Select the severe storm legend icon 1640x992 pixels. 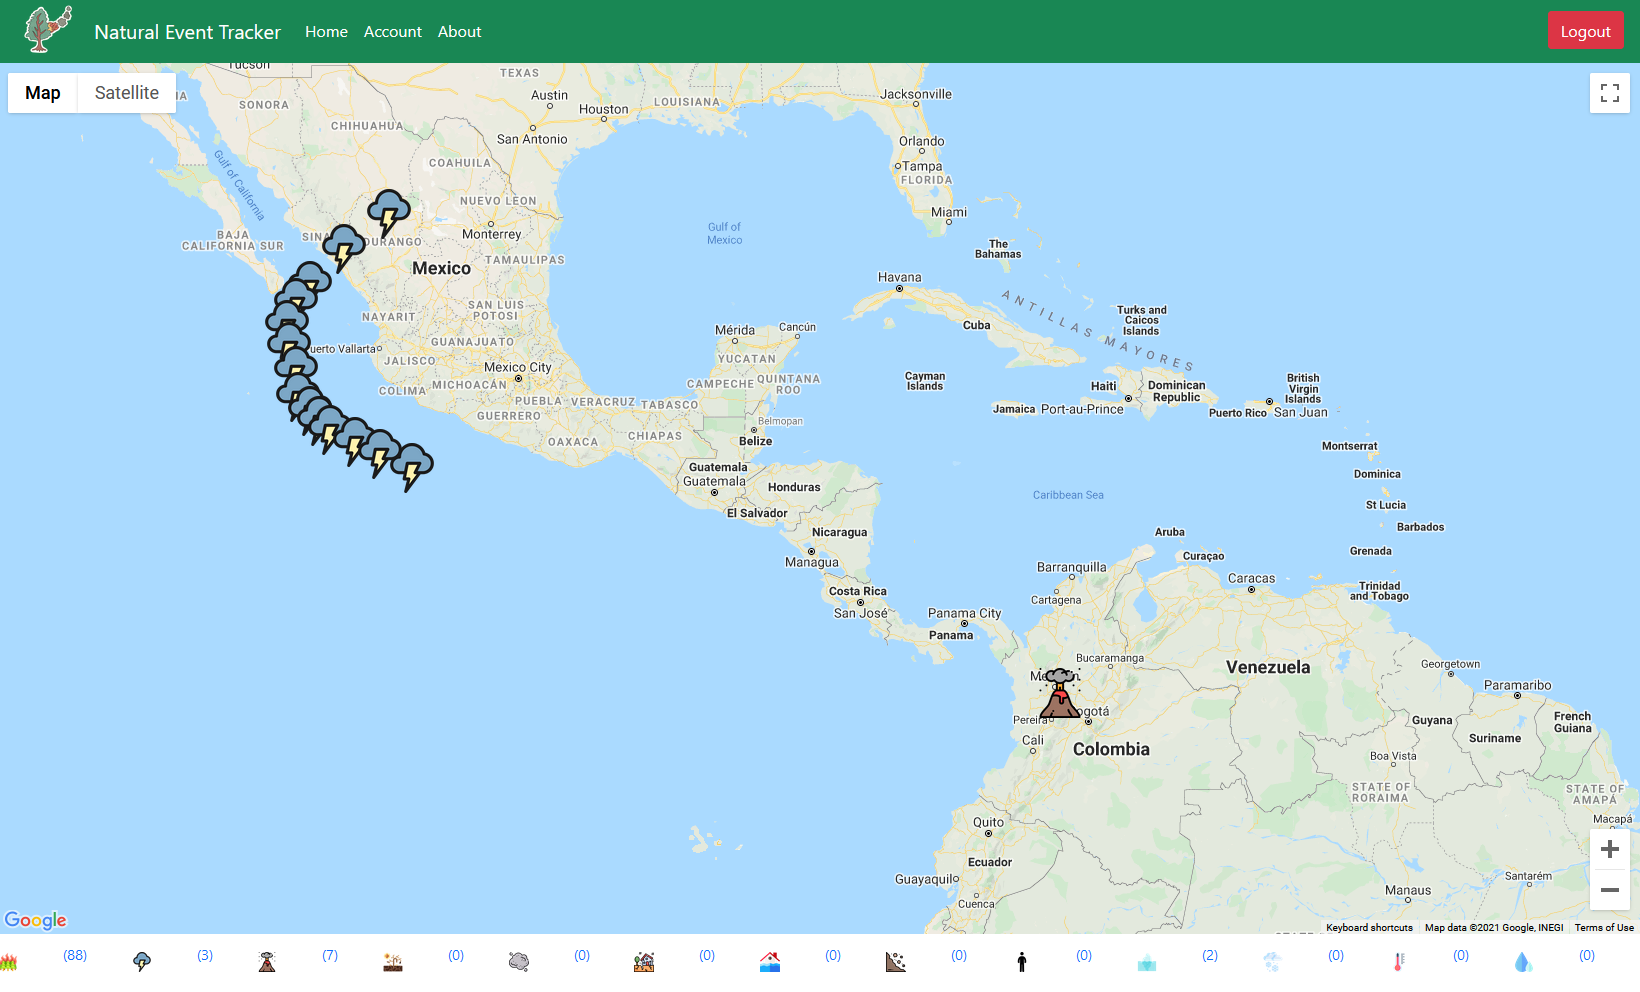(142, 962)
